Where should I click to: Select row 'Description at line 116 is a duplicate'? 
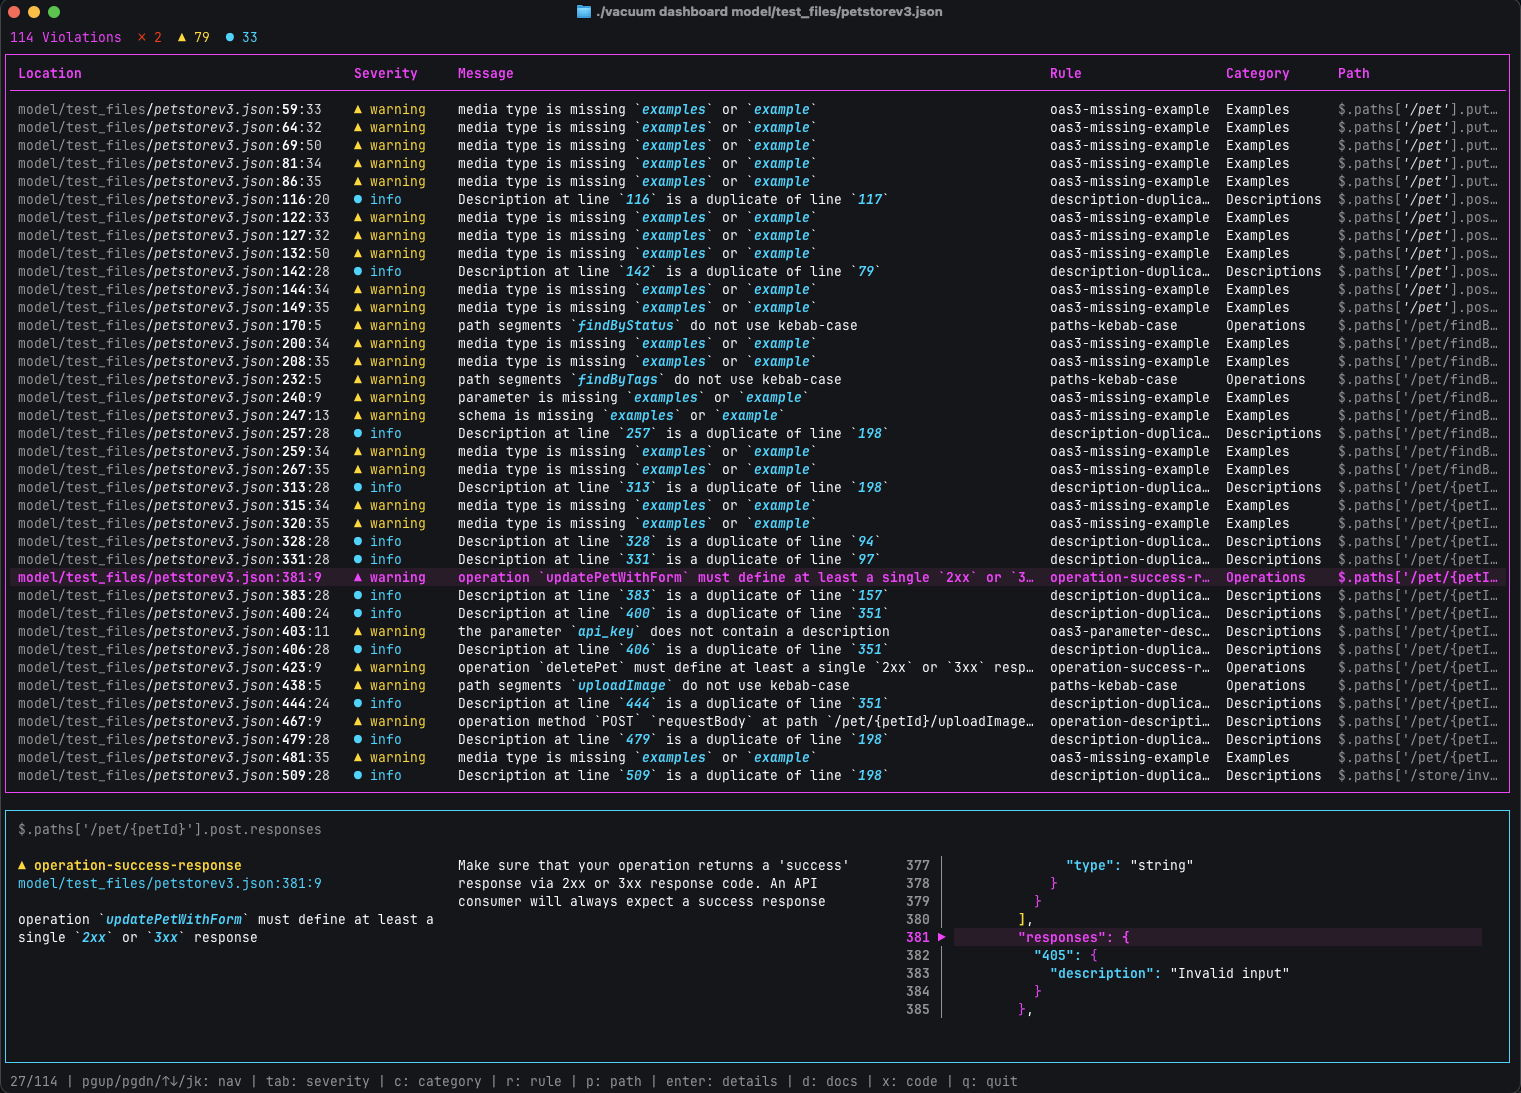(758, 200)
